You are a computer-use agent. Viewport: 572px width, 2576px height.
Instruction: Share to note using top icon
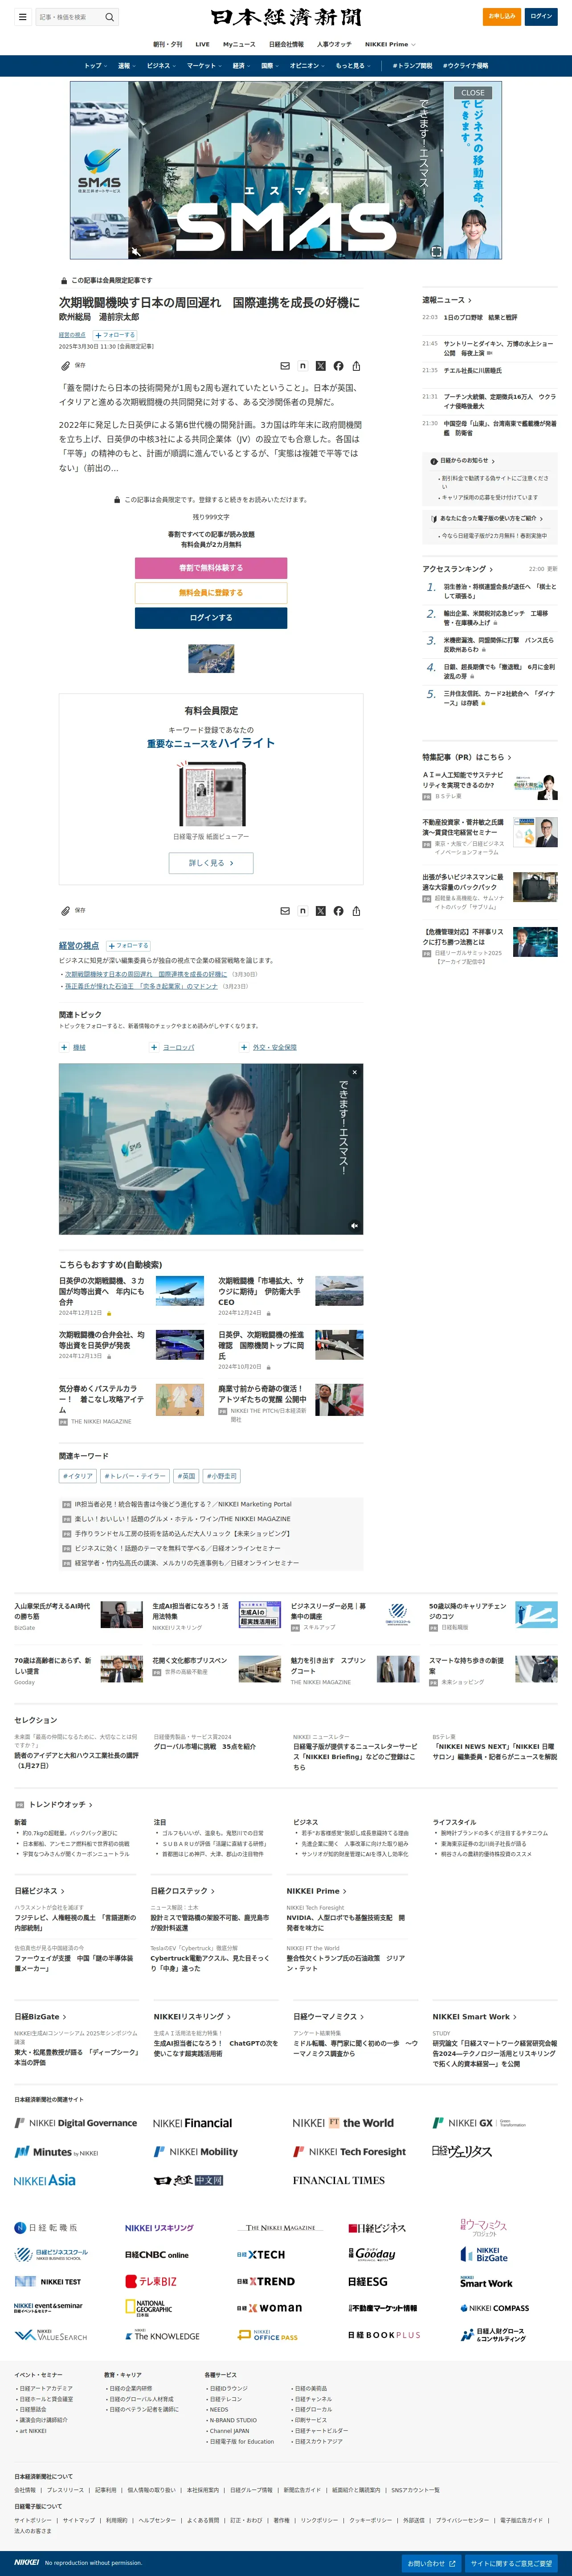303,366
